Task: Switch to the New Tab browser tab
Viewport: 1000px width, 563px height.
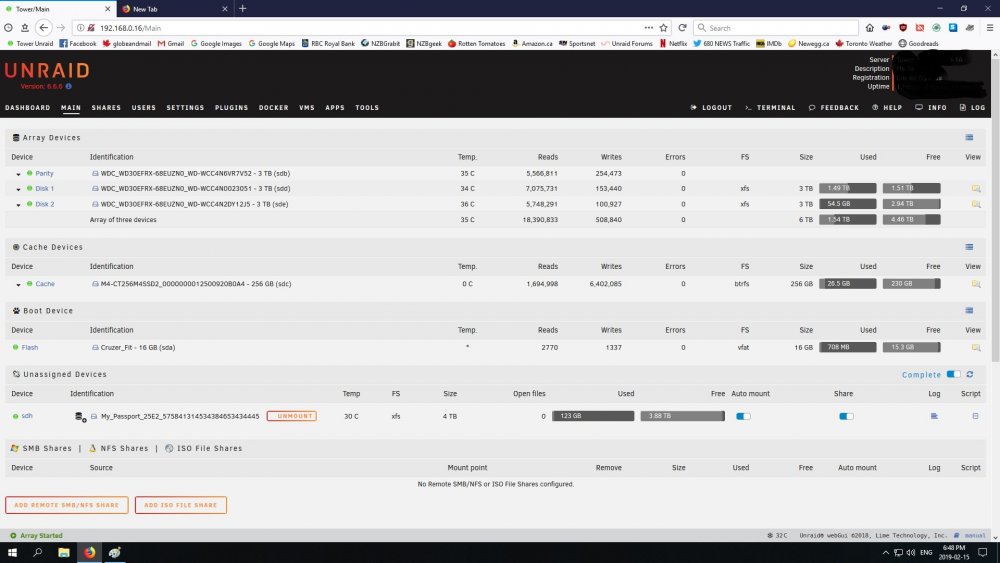Action: [173, 9]
